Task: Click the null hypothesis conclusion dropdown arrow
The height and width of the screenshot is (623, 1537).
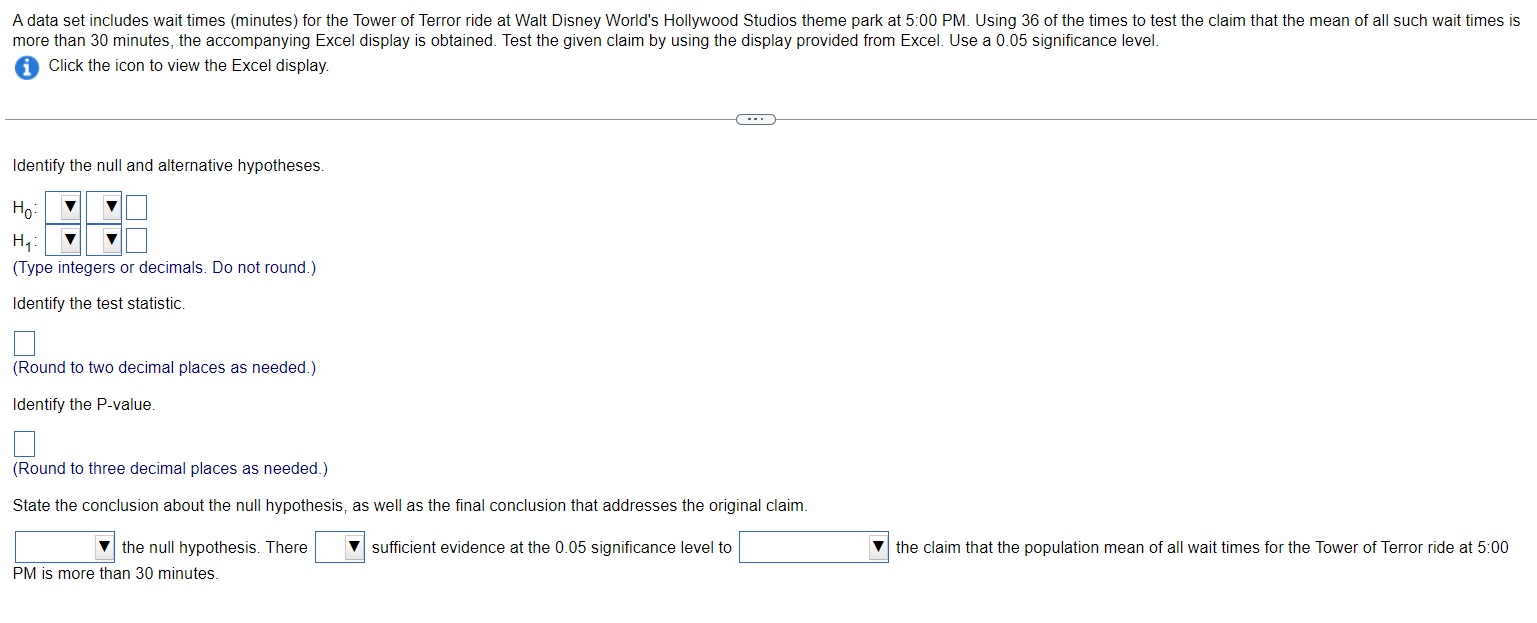Action: [106, 547]
